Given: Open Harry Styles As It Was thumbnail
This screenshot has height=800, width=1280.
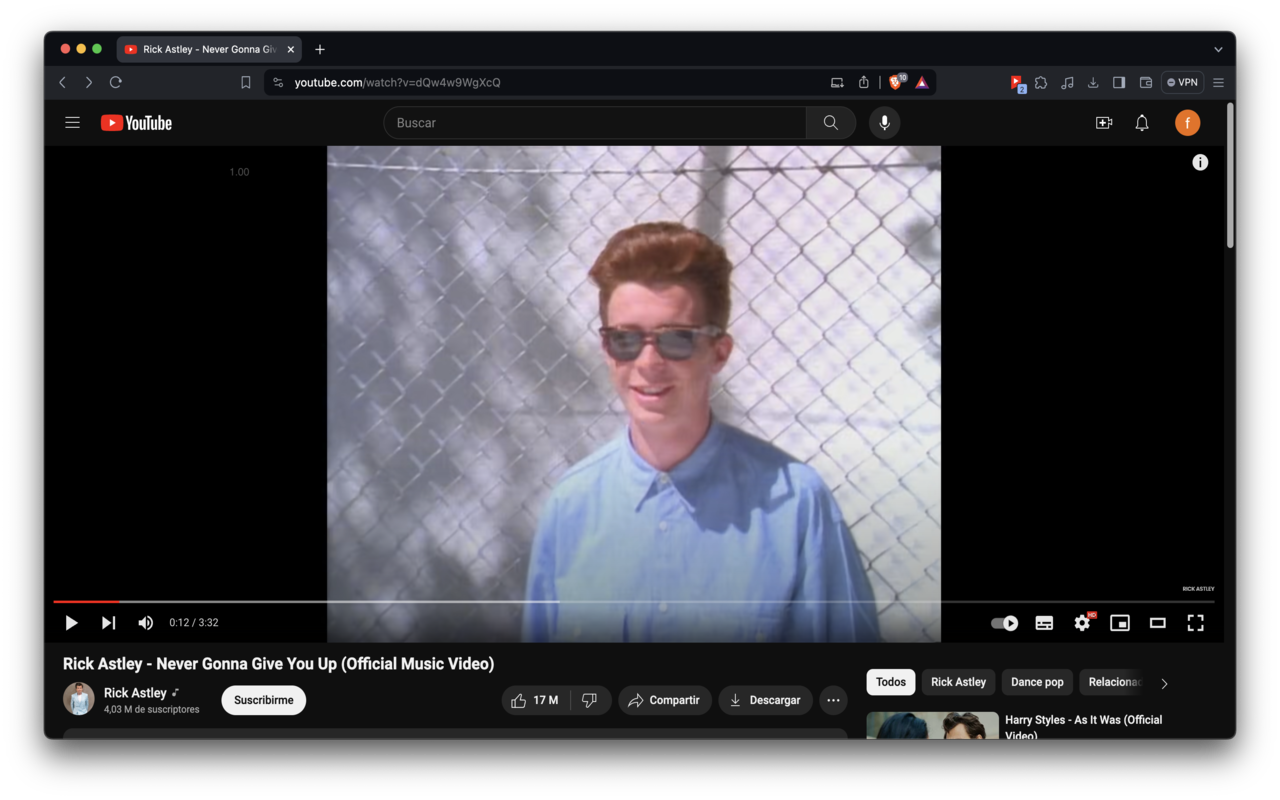Looking at the screenshot, I should tap(932, 725).
